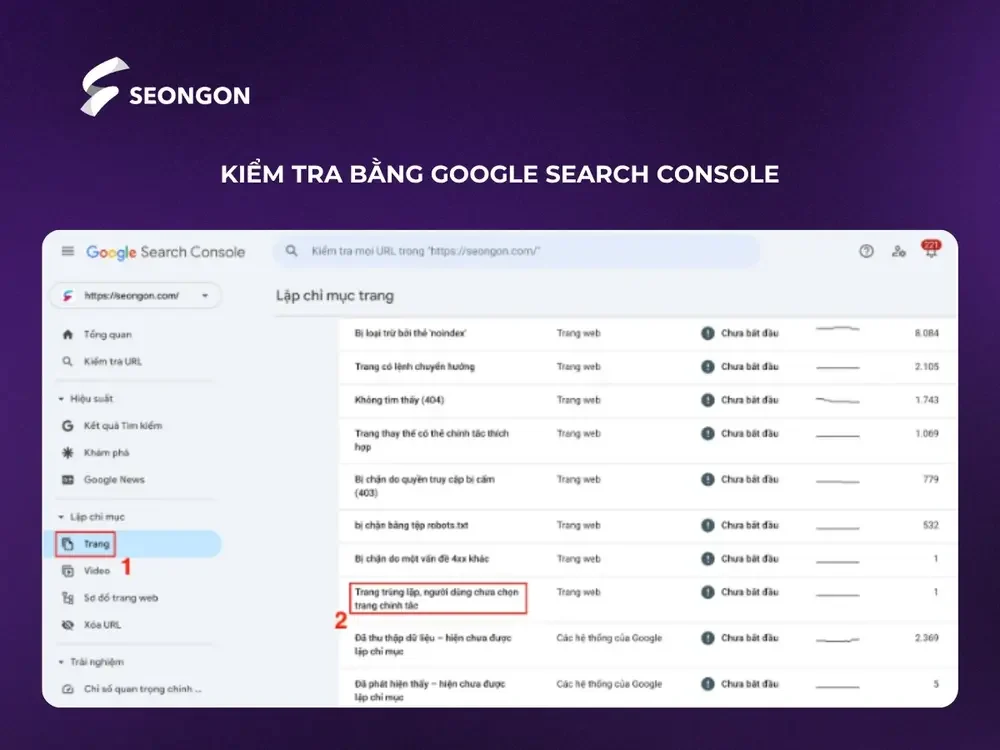Click the Lập chỉ mục trang page heading

click(335, 296)
